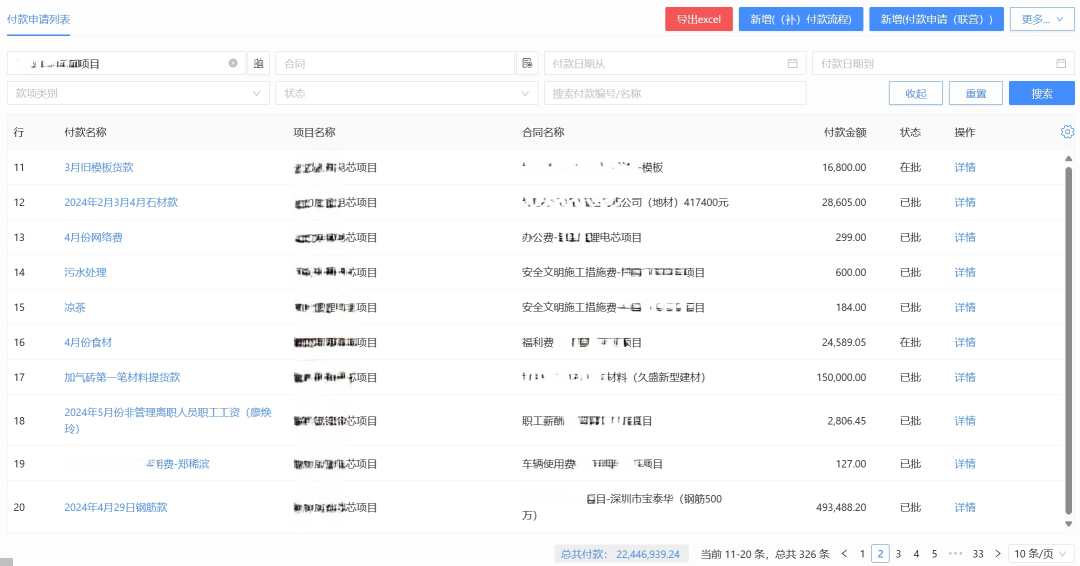Go to page 4
This screenshot has height=566, width=1080.
916,554
